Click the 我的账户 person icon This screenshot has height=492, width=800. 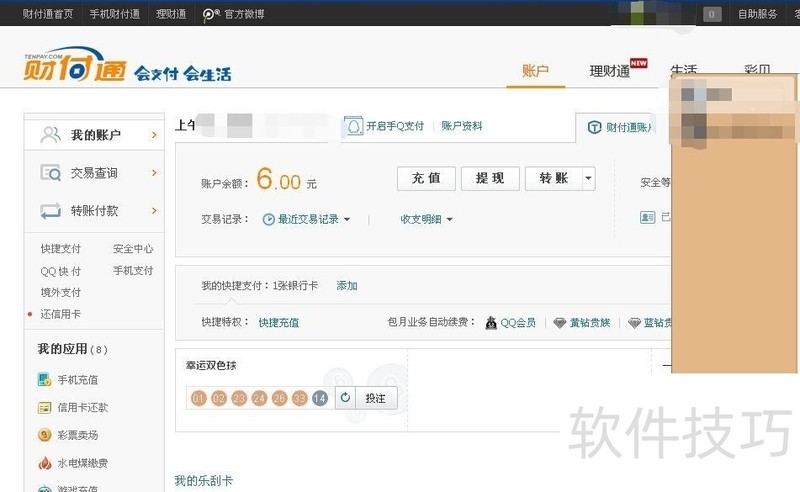coord(51,135)
